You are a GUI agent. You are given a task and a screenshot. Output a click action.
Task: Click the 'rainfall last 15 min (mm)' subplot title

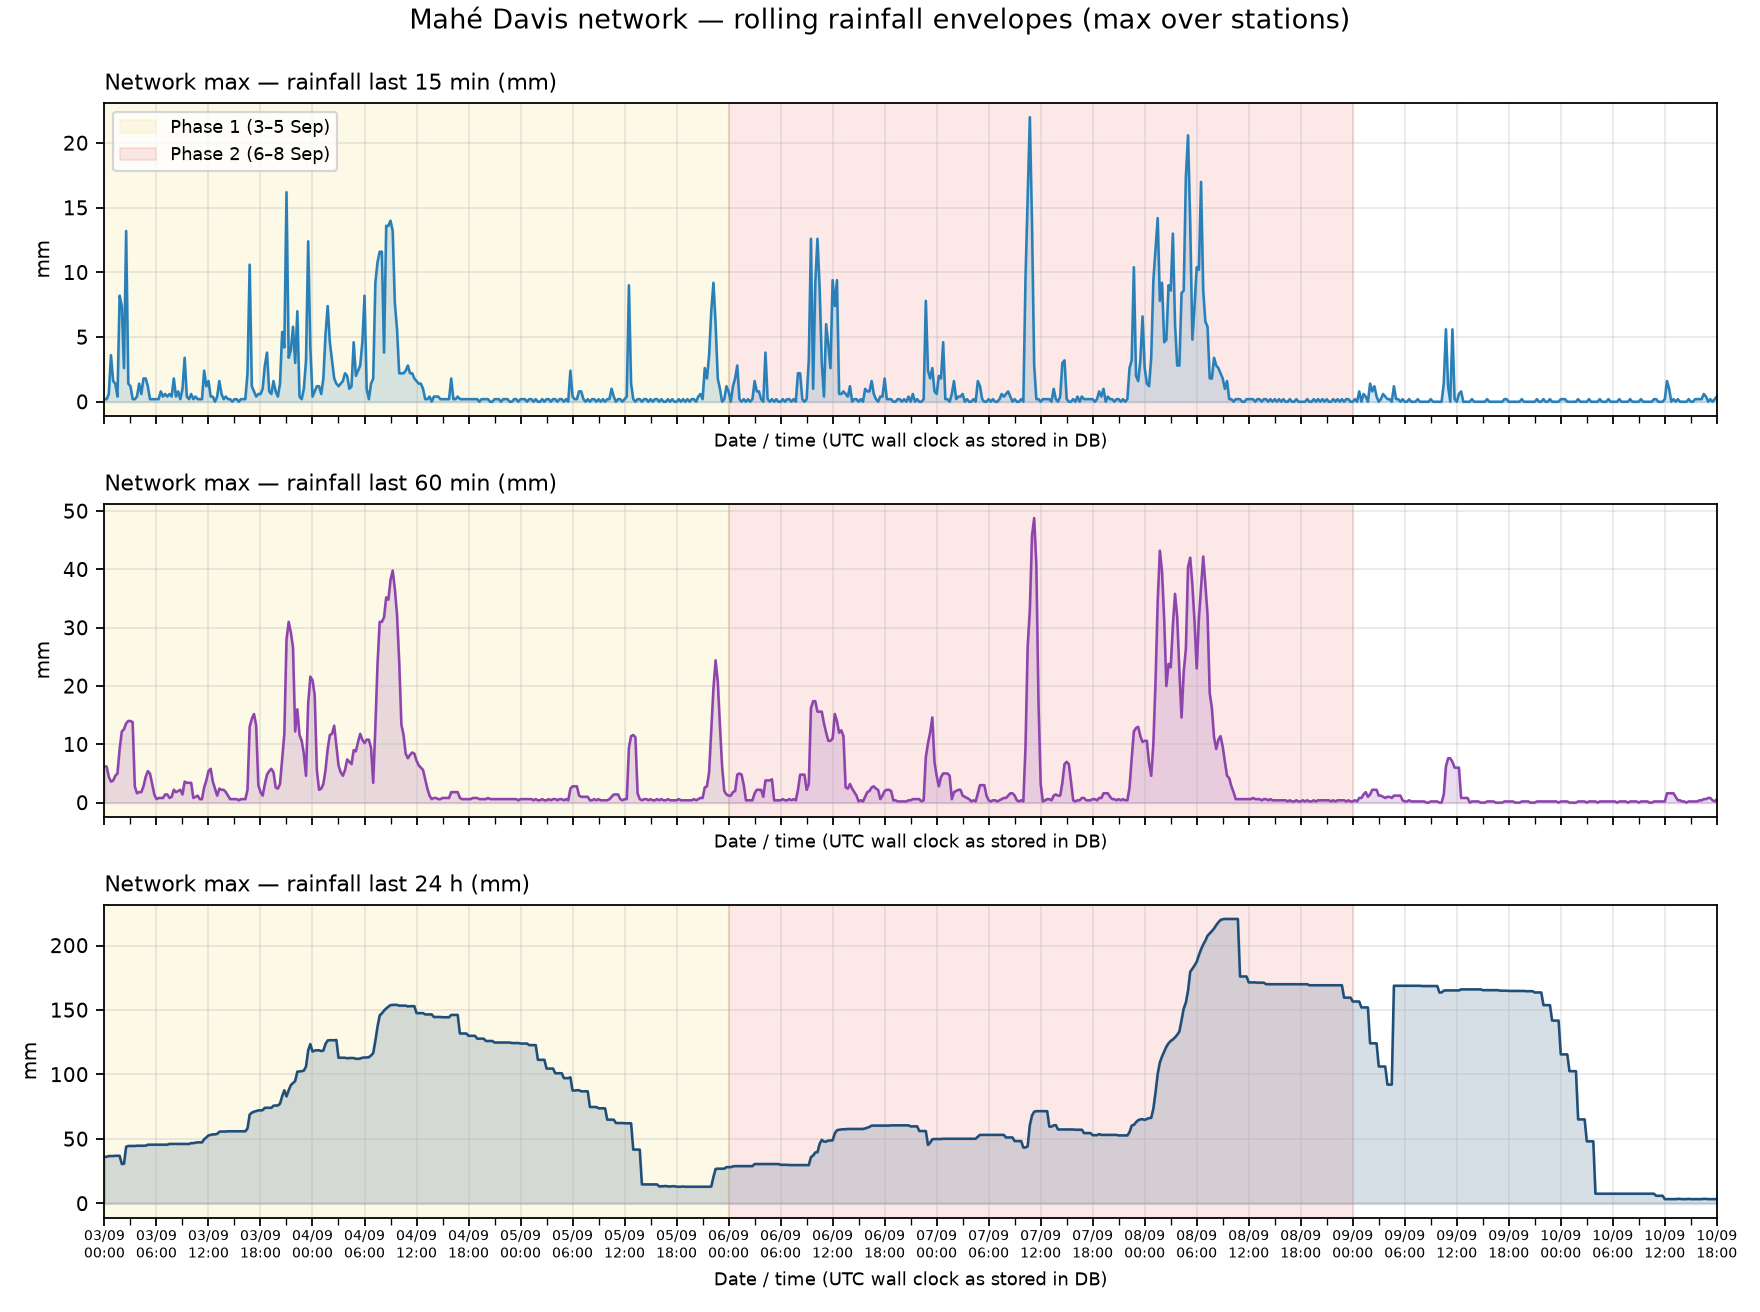(x=330, y=82)
